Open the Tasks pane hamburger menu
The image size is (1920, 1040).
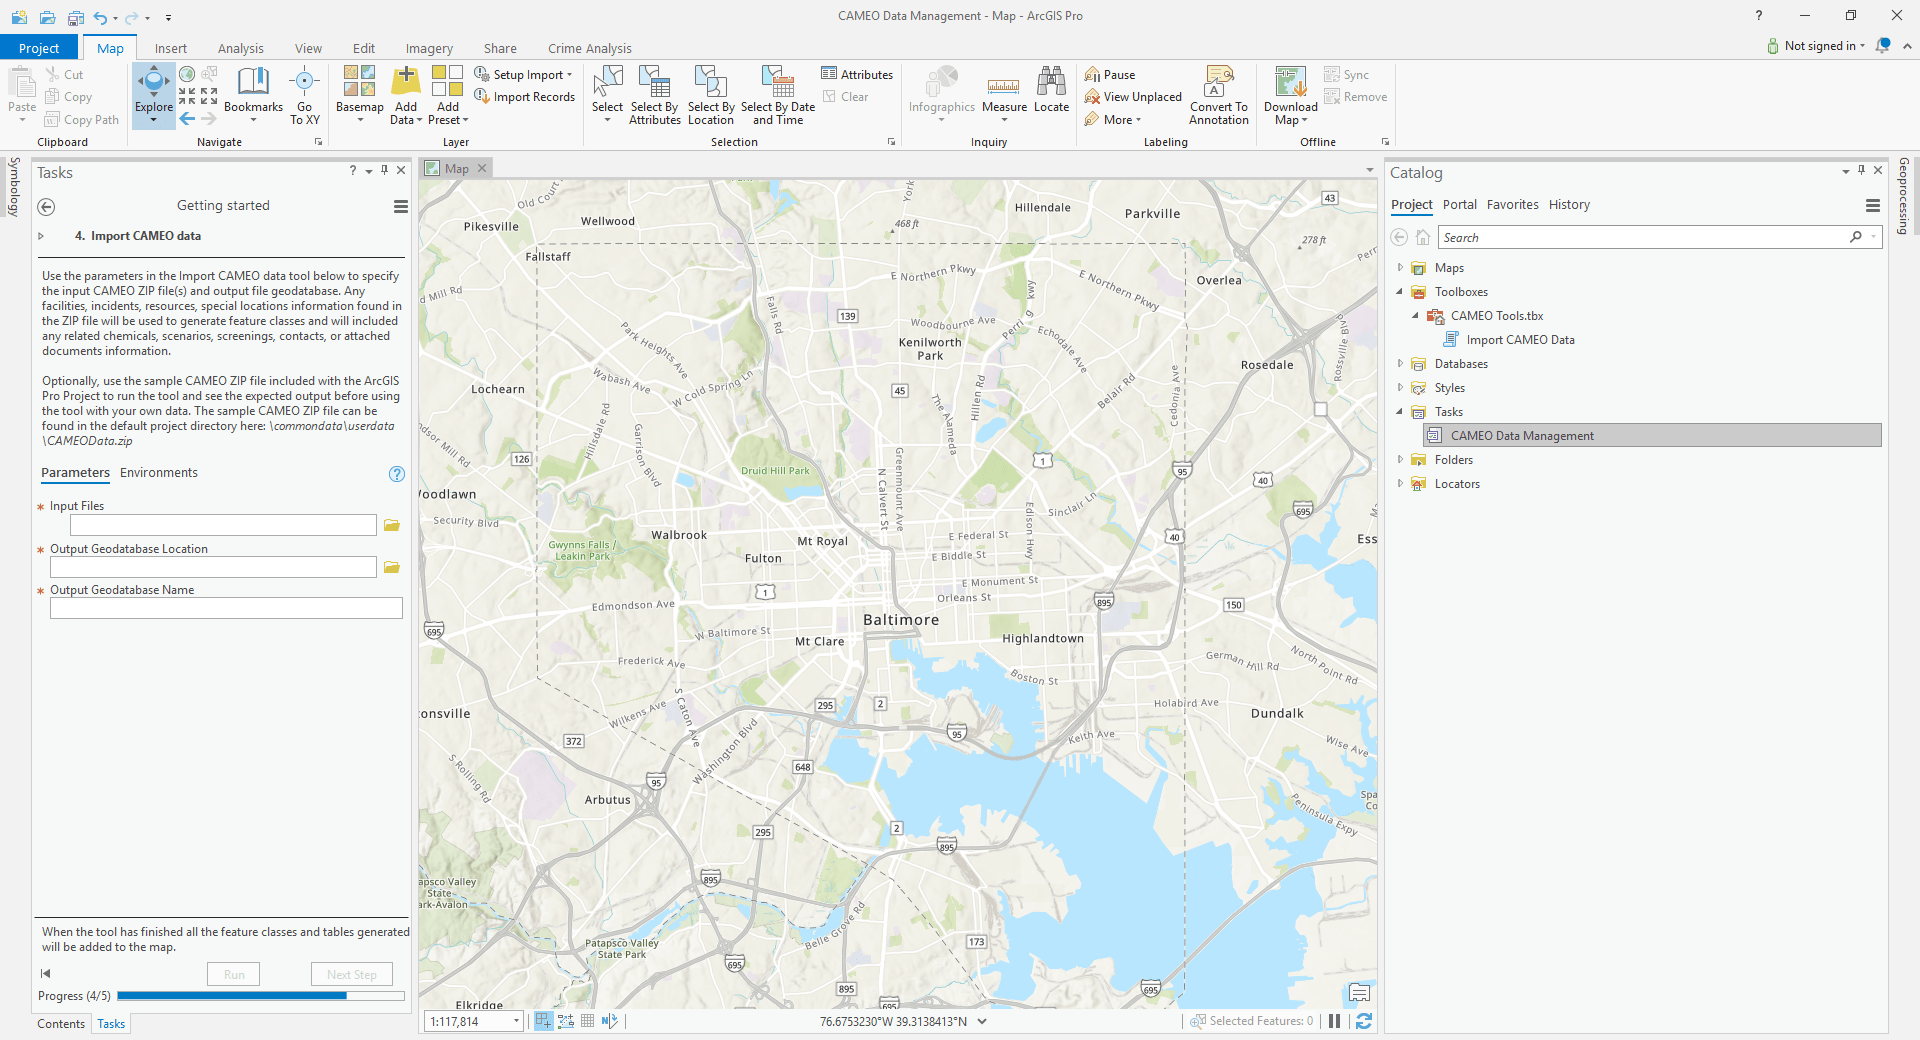click(x=401, y=206)
